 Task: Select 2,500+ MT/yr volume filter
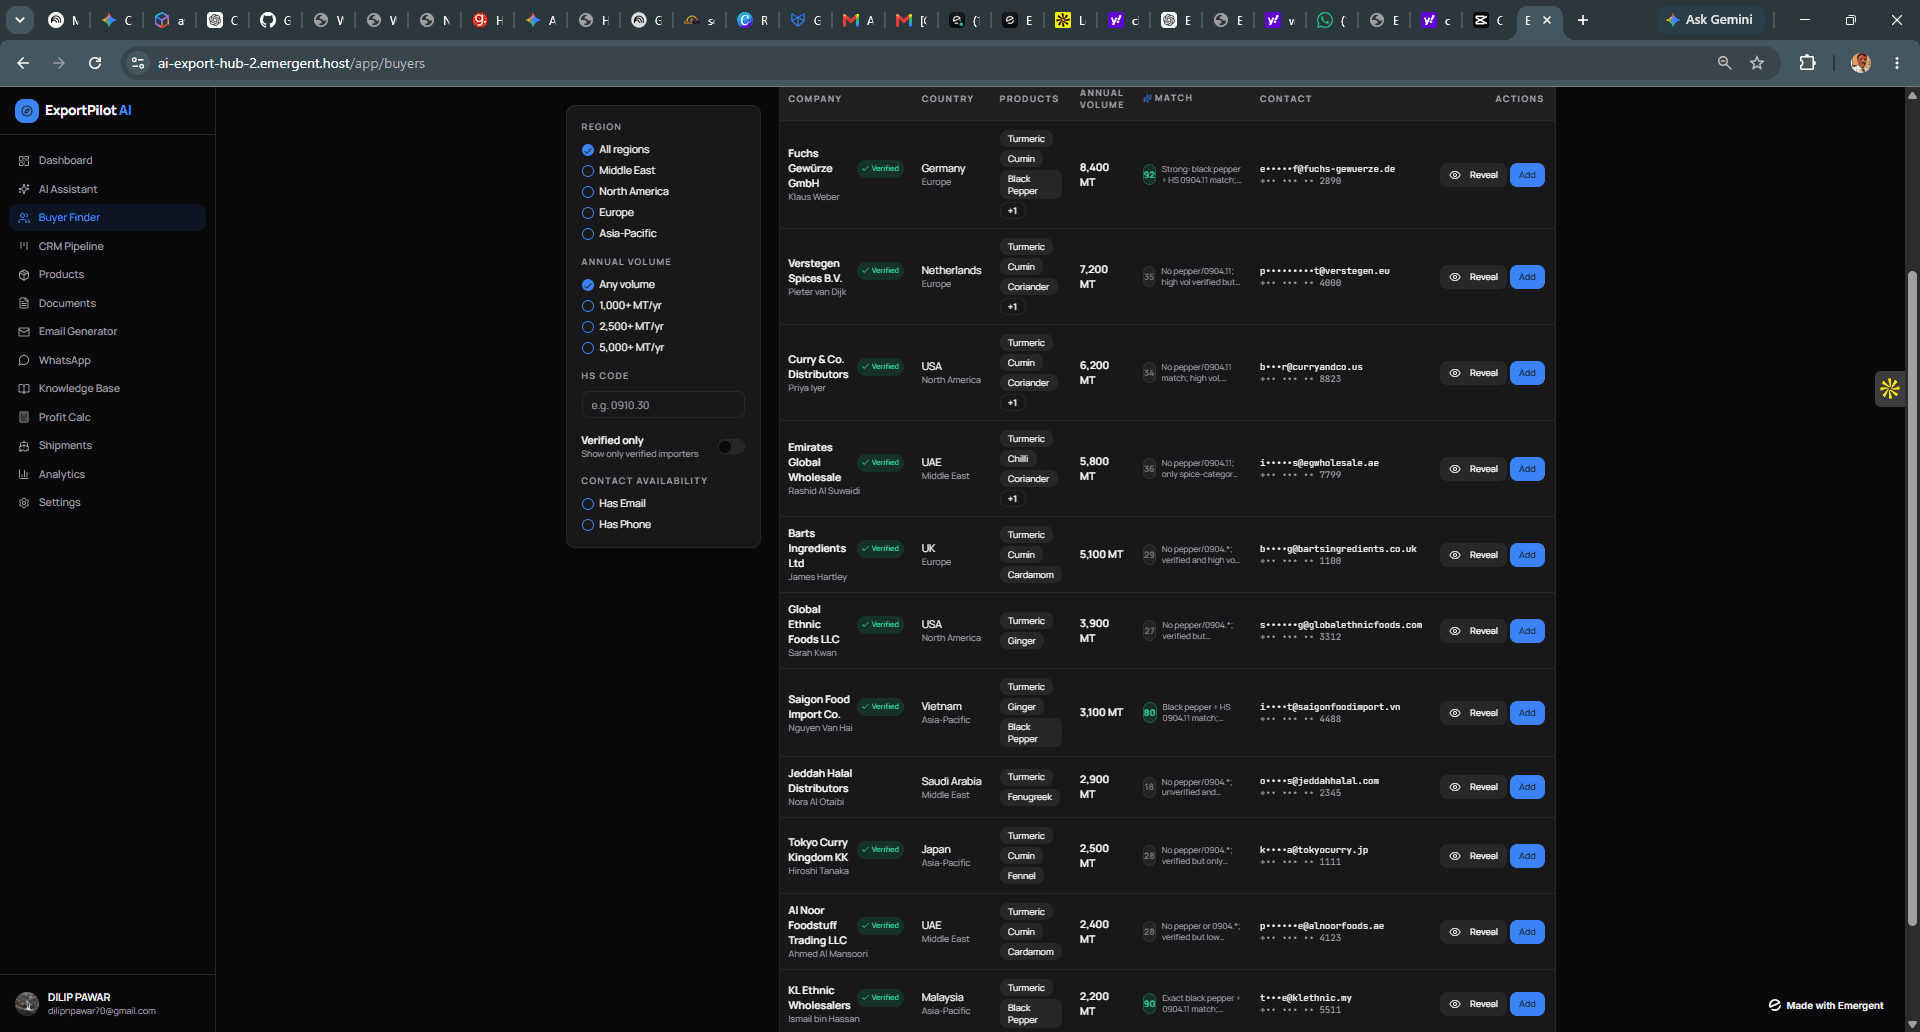588,327
